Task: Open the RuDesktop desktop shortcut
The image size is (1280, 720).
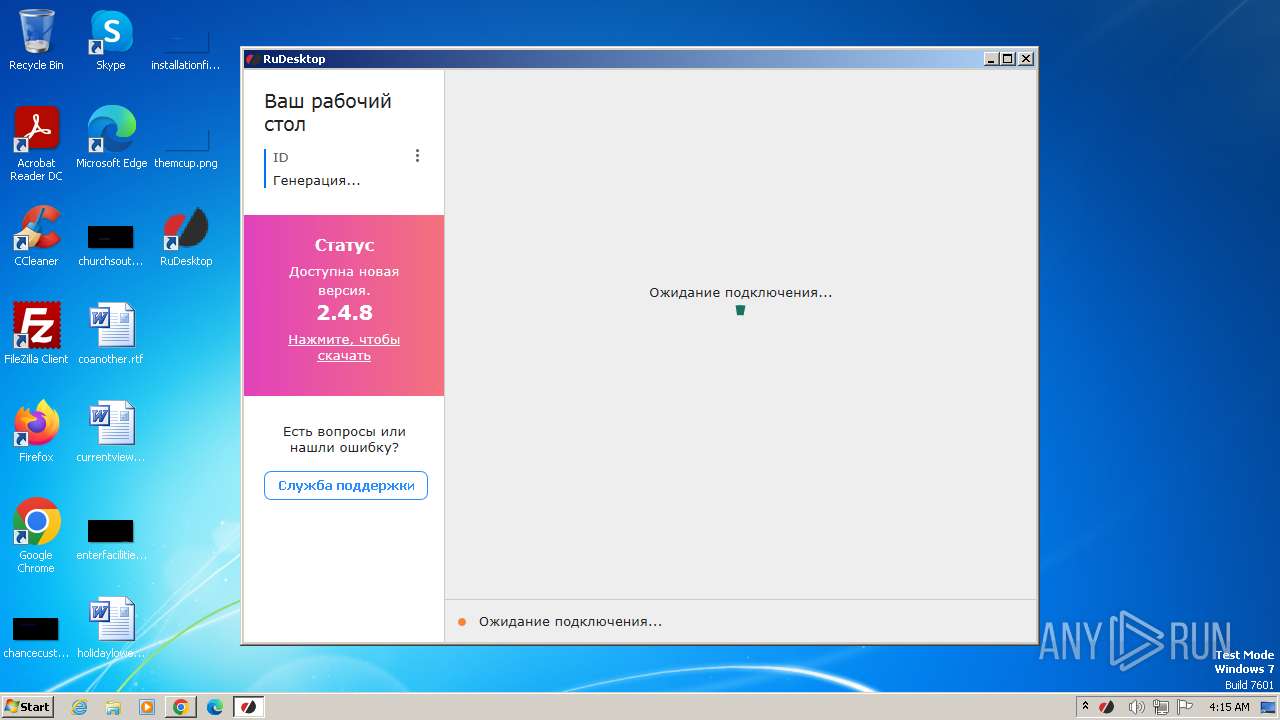Action: pos(186,236)
